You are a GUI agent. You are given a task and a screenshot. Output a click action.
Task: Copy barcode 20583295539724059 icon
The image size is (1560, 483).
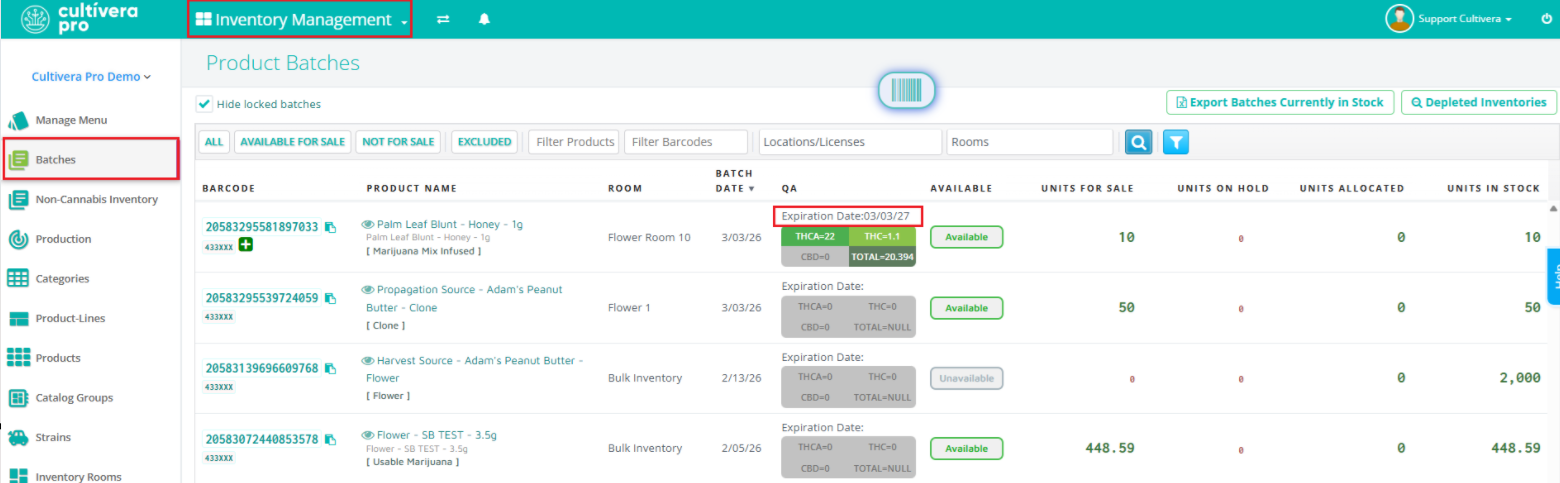tap(330, 298)
